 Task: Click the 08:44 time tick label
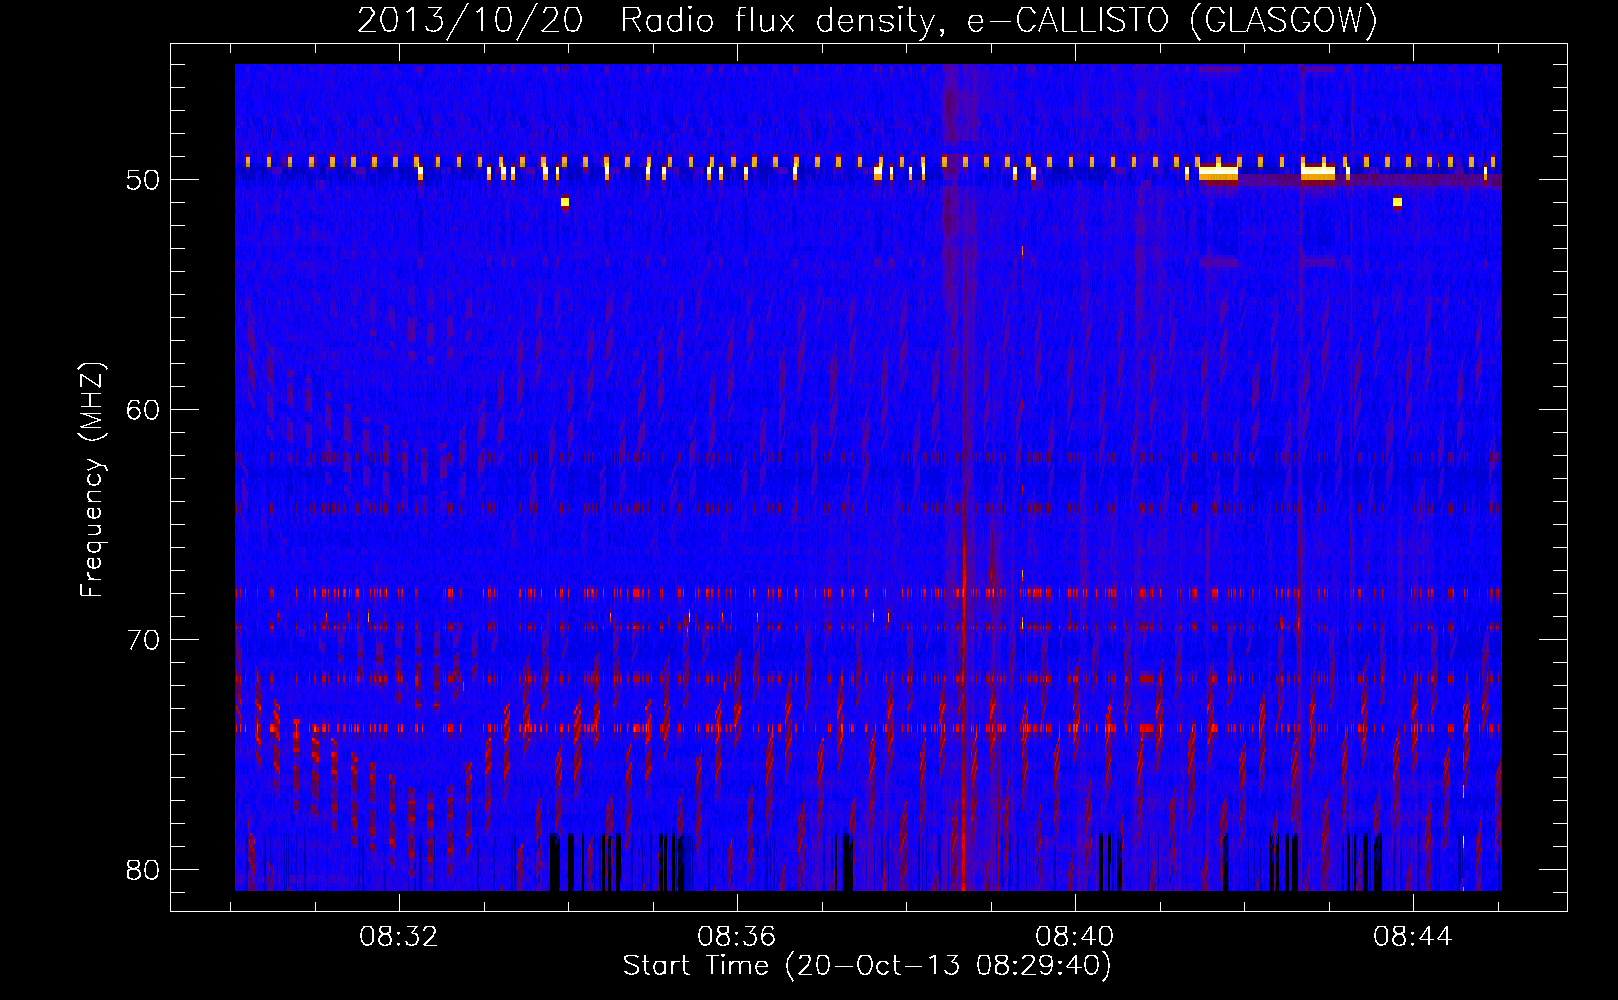1412,937
